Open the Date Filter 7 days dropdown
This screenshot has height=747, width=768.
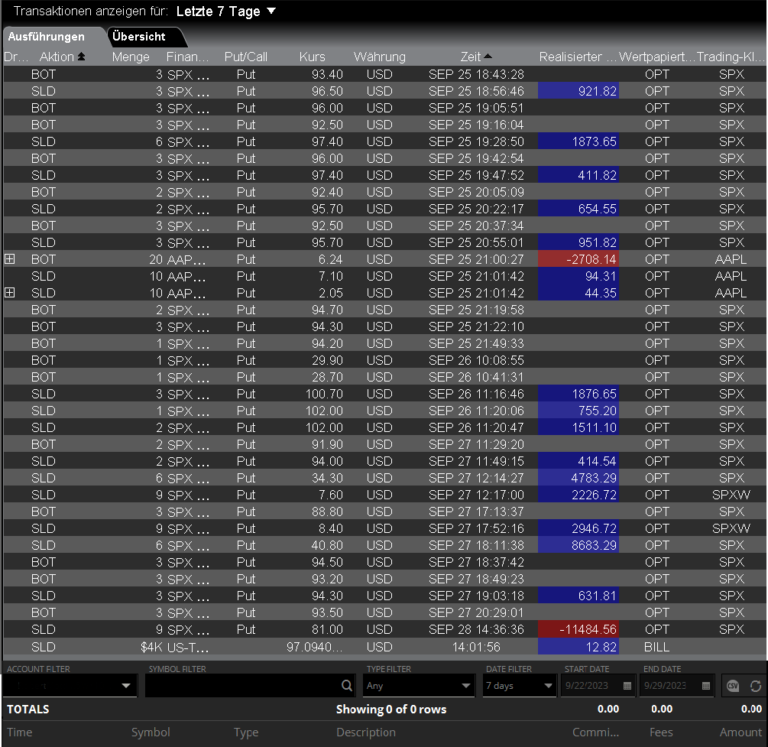[547, 686]
